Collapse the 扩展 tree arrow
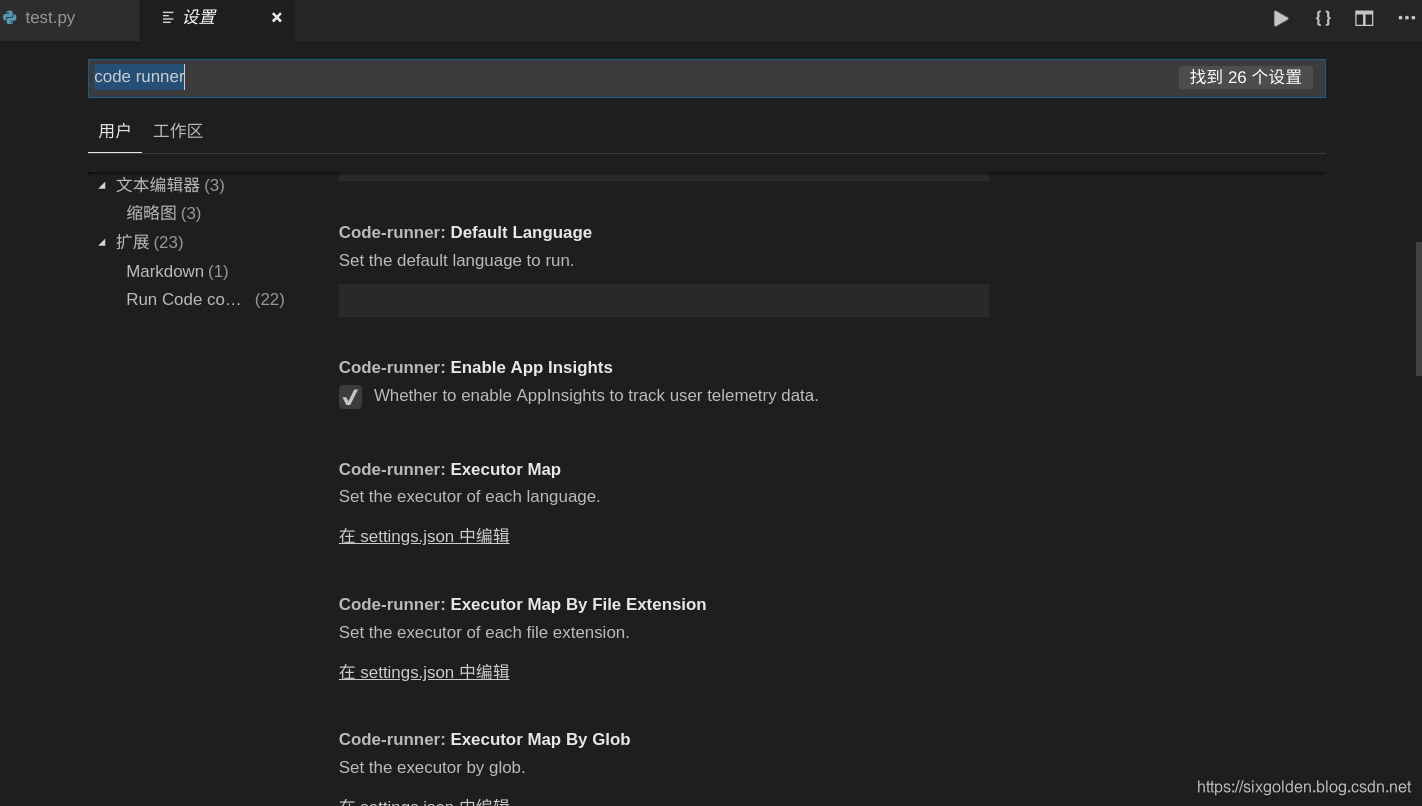Screen dimensions: 1422x806 [102, 242]
